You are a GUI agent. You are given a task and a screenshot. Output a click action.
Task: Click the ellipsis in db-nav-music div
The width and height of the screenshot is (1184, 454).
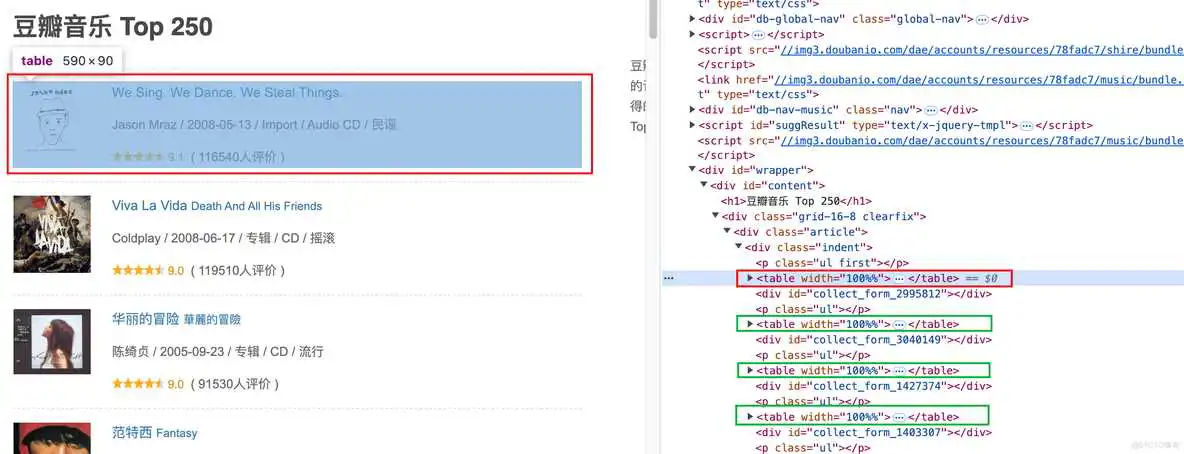(930, 110)
